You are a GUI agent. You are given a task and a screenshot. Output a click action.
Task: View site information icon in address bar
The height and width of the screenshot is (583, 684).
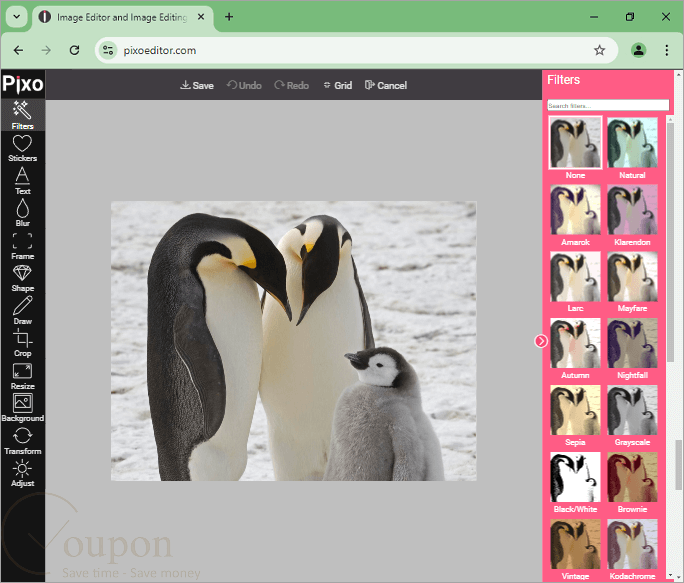[108, 50]
